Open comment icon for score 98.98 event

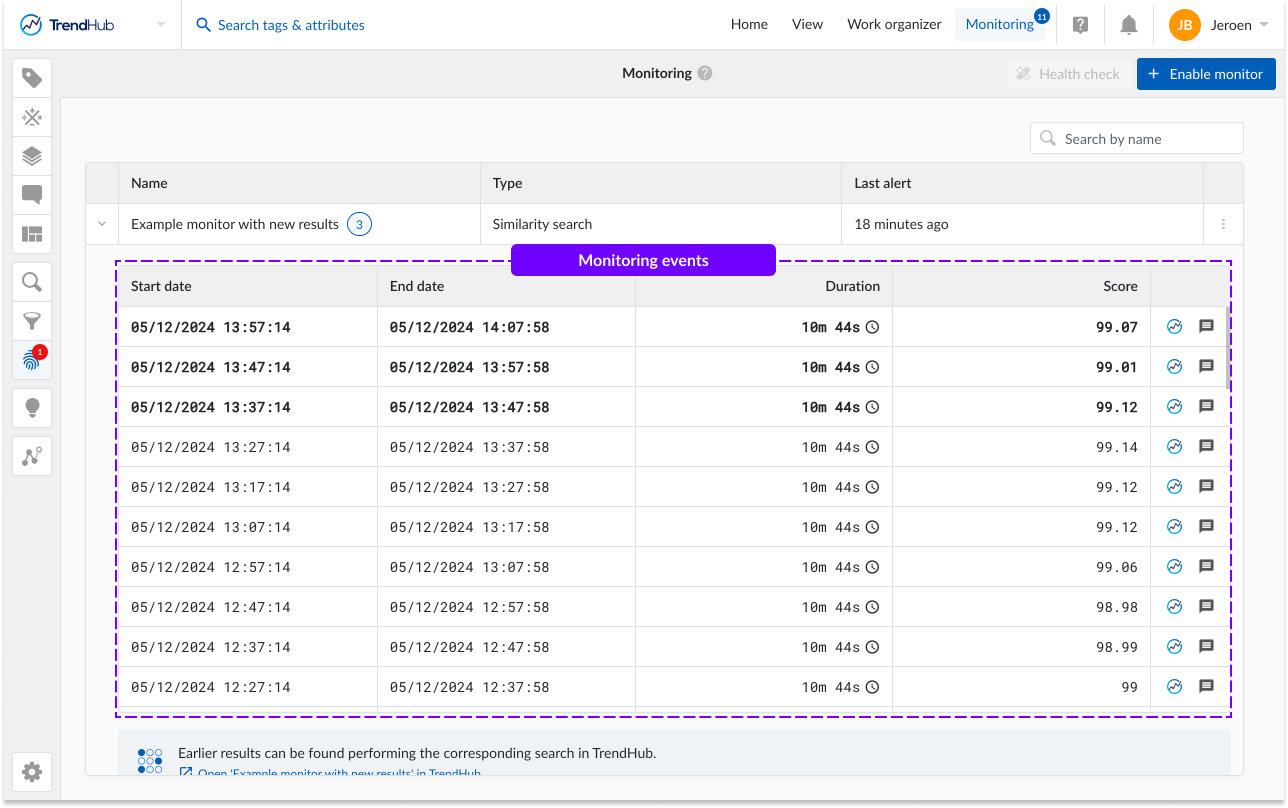tap(1206, 606)
